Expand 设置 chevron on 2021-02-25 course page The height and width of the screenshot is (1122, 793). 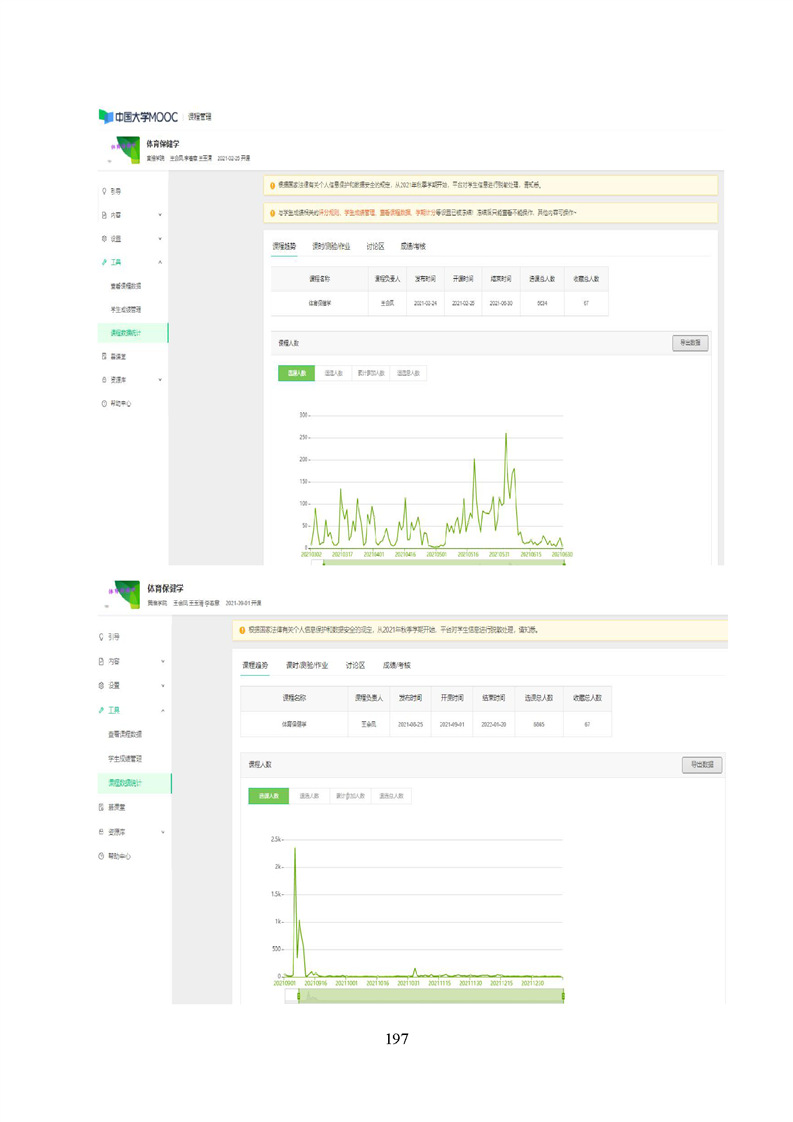(160, 238)
